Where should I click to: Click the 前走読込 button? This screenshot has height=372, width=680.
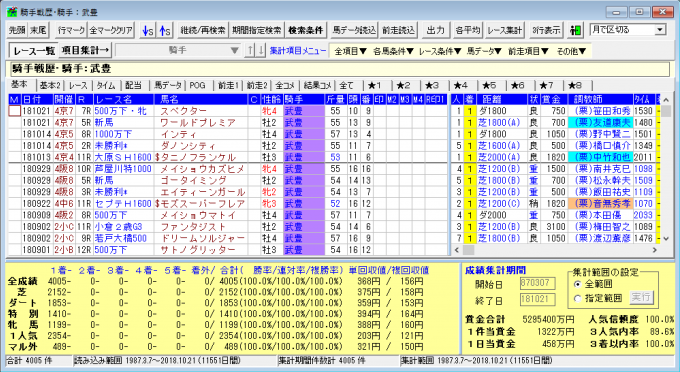398,30
